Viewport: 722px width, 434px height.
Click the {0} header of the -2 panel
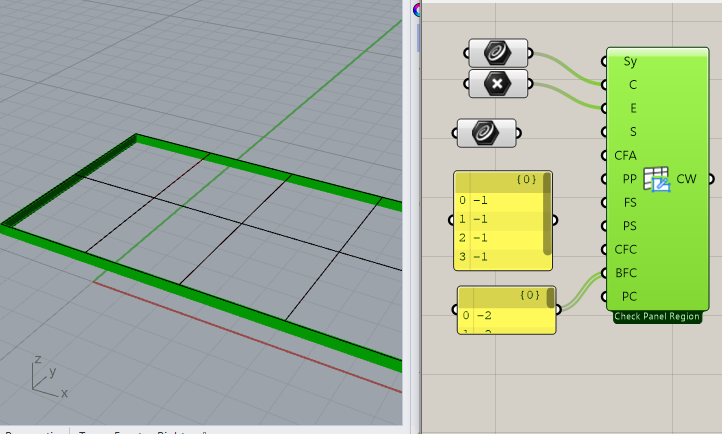pyautogui.click(x=530, y=295)
